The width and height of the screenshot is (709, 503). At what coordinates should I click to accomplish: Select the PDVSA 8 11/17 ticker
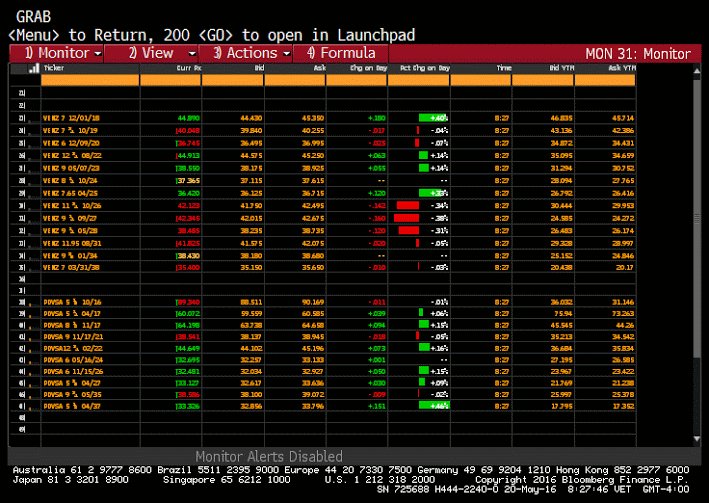72,325
